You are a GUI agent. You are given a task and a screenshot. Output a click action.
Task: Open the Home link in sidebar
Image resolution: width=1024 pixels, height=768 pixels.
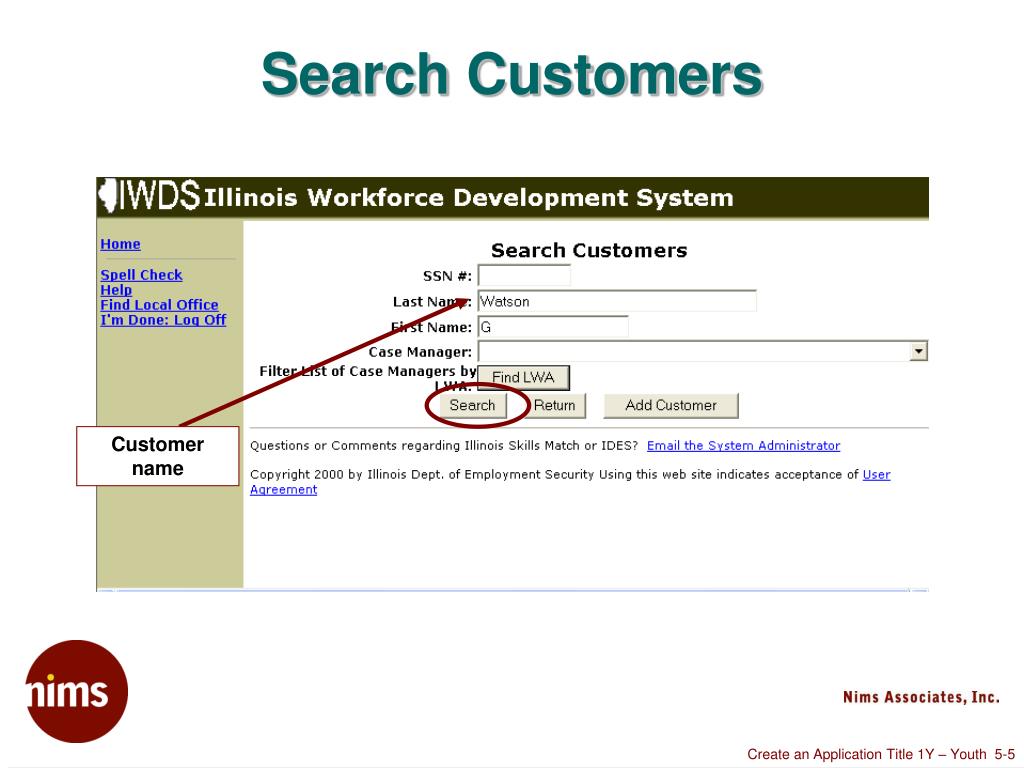120,244
